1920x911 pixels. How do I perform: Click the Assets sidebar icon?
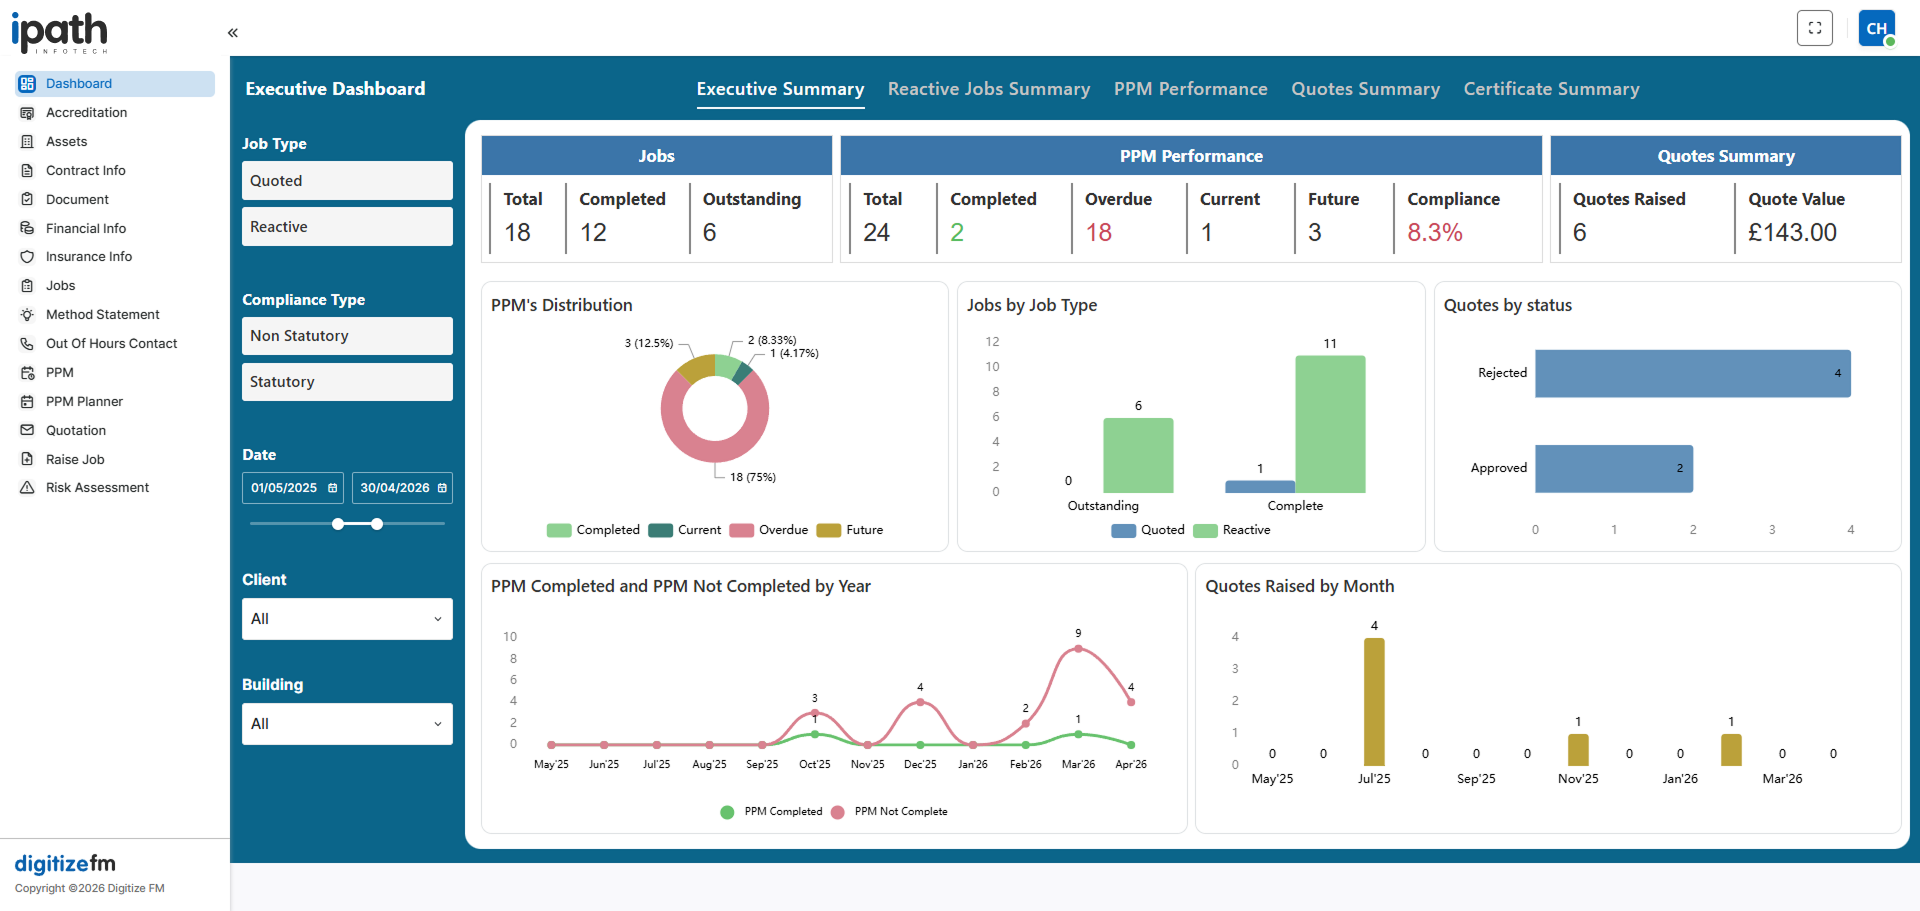(27, 142)
